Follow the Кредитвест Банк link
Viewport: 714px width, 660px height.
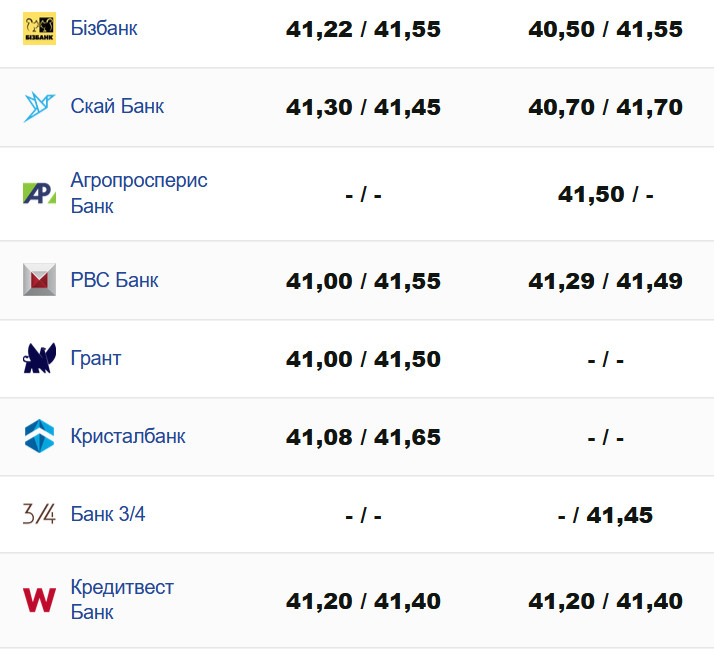pyautogui.click(x=122, y=599)
